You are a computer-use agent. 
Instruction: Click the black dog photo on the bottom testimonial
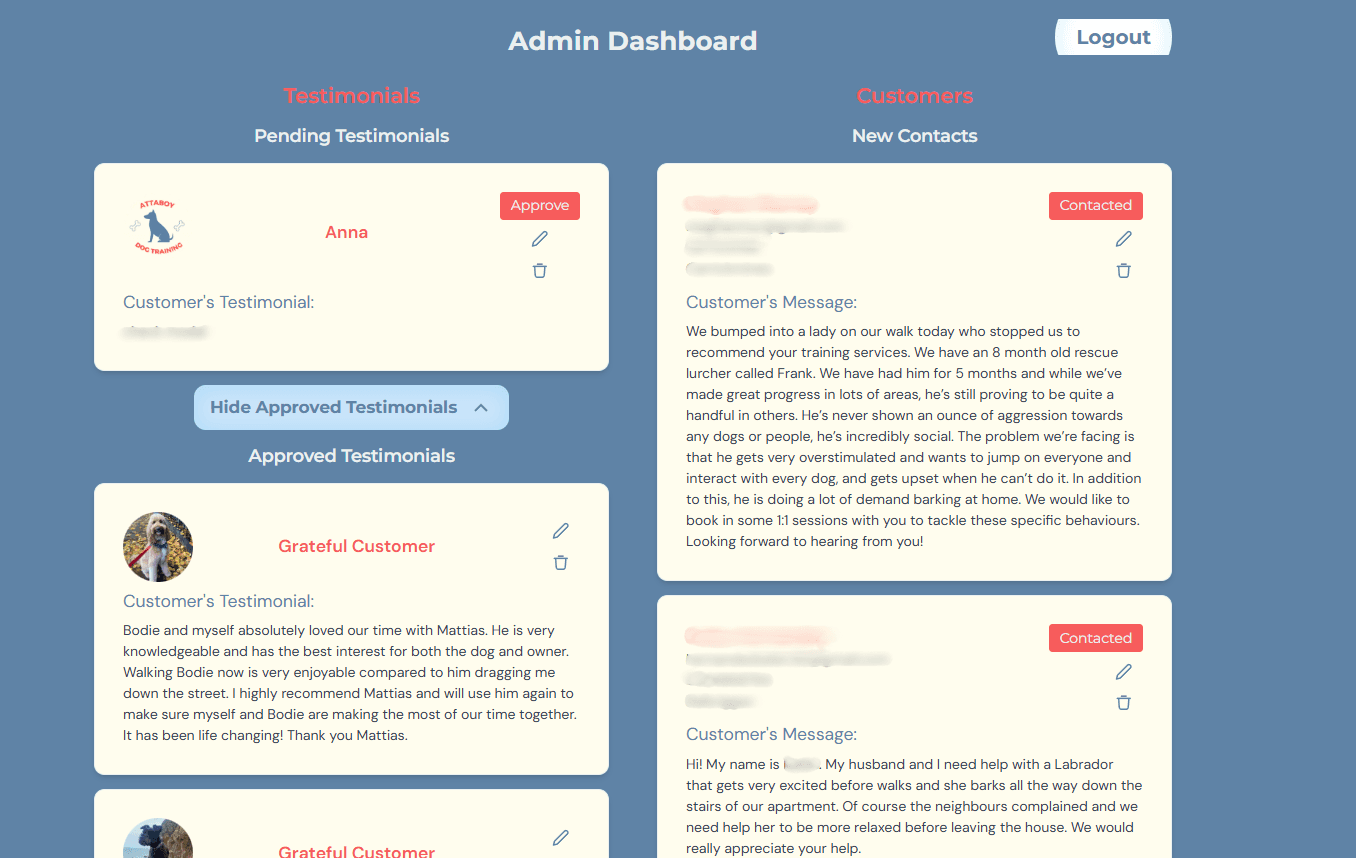[x=158, y=840]
